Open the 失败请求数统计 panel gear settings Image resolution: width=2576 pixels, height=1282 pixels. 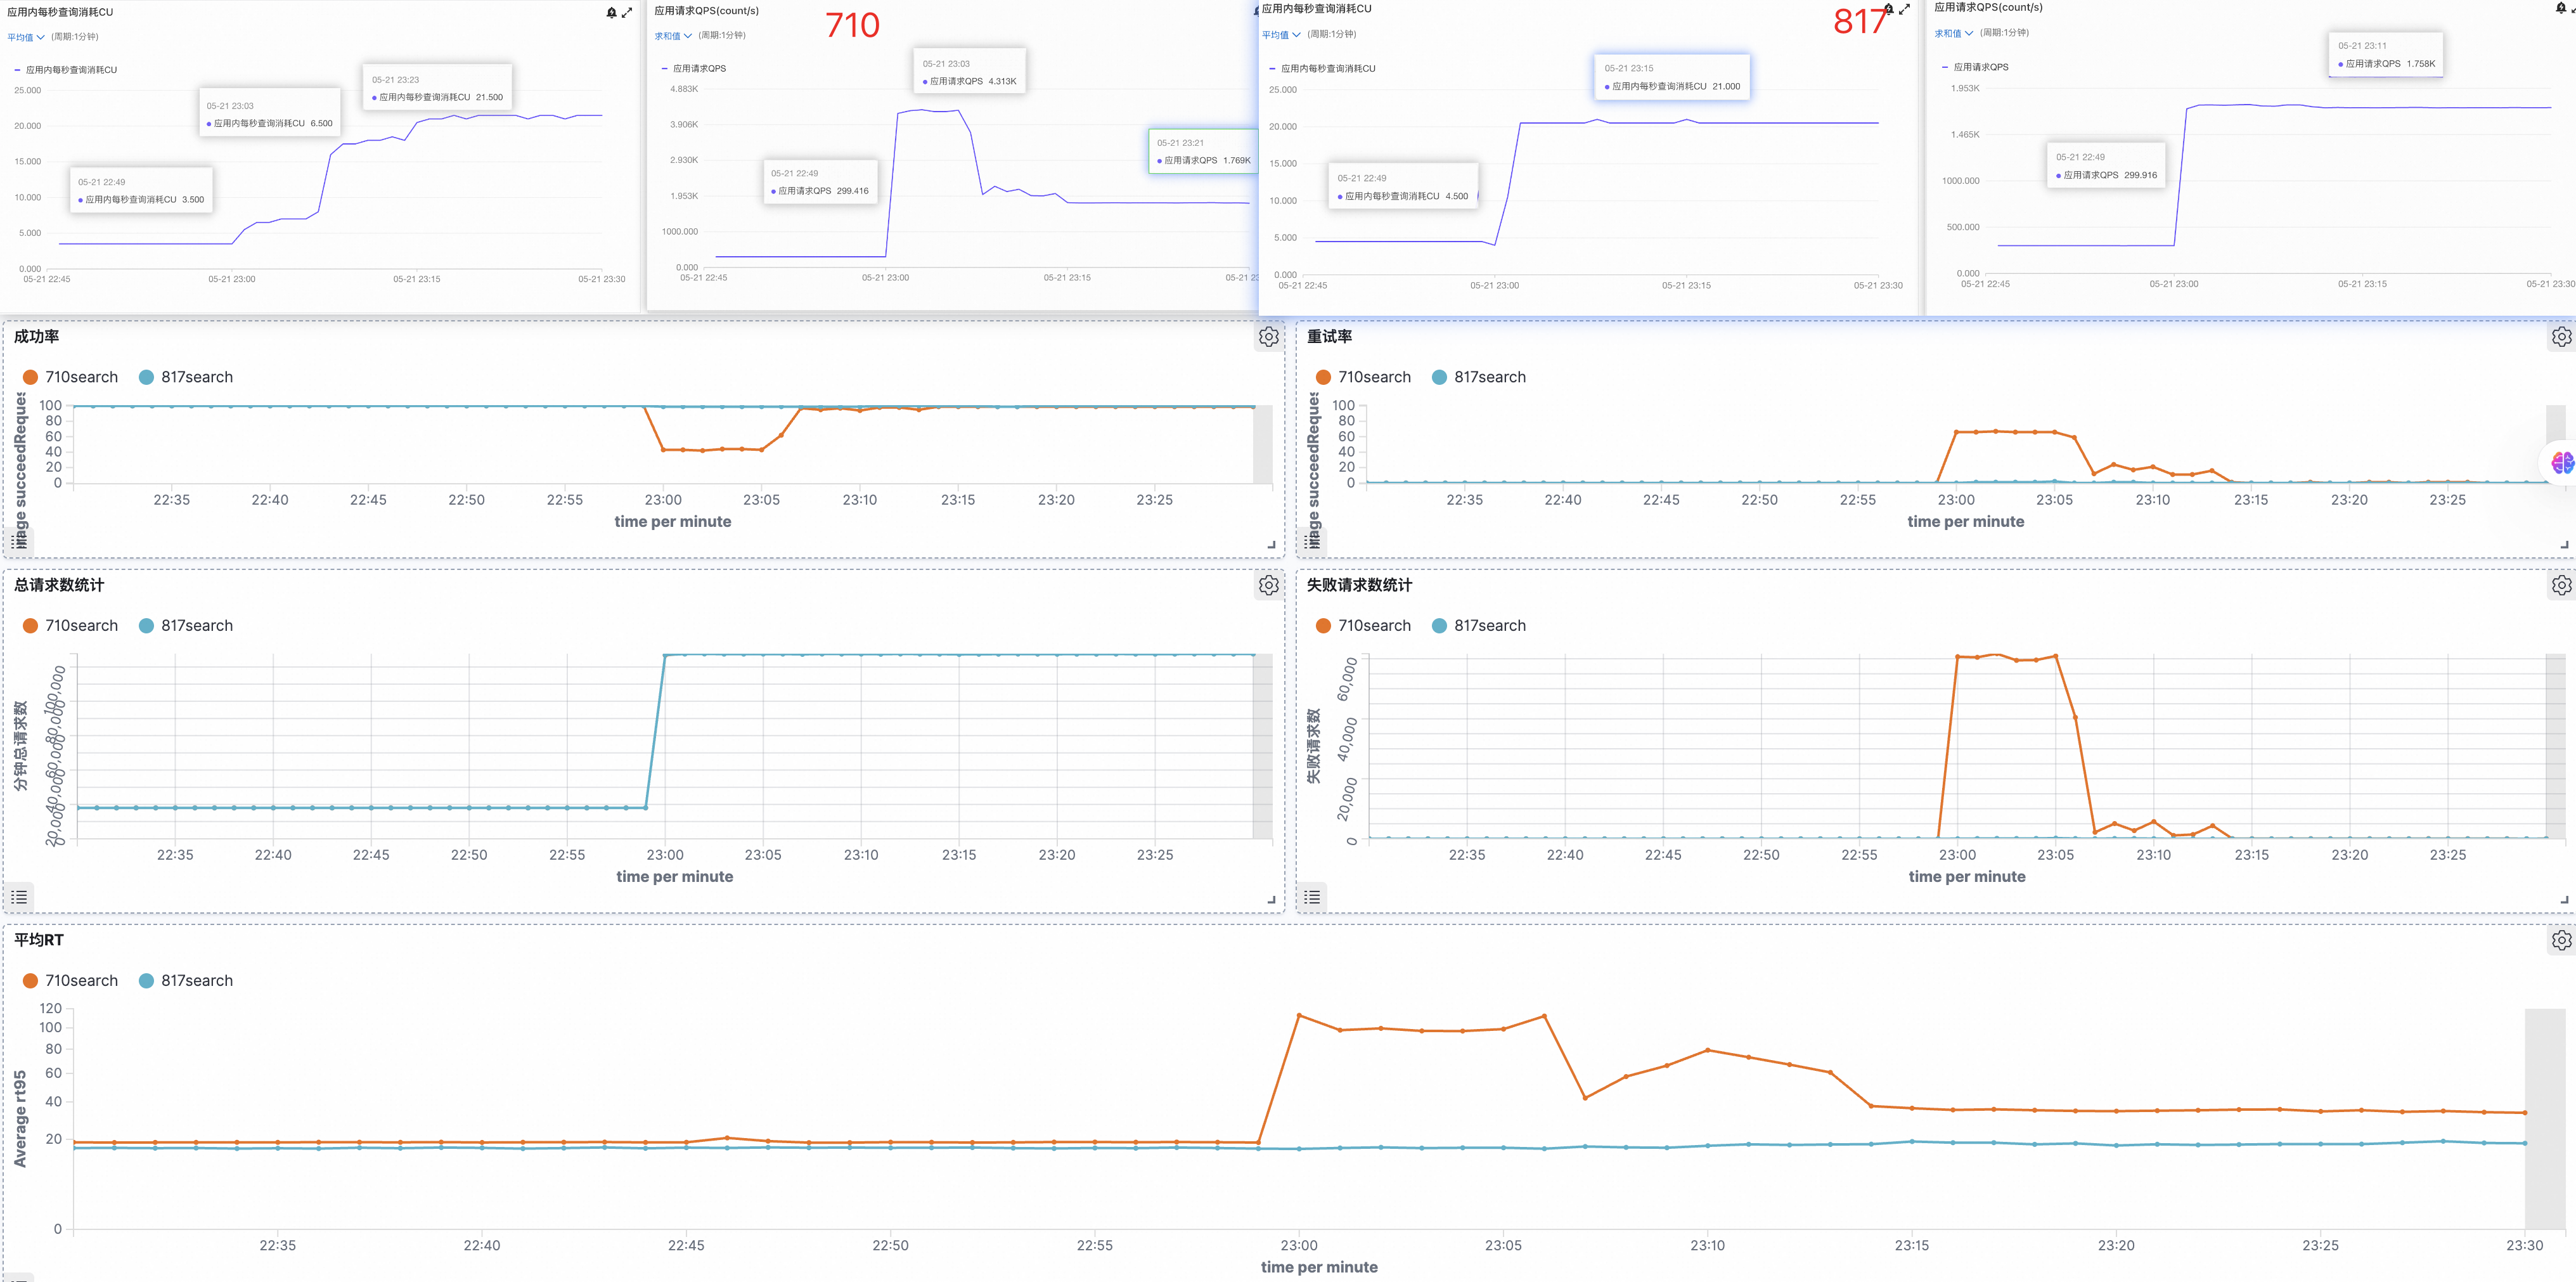(2561, 585)
